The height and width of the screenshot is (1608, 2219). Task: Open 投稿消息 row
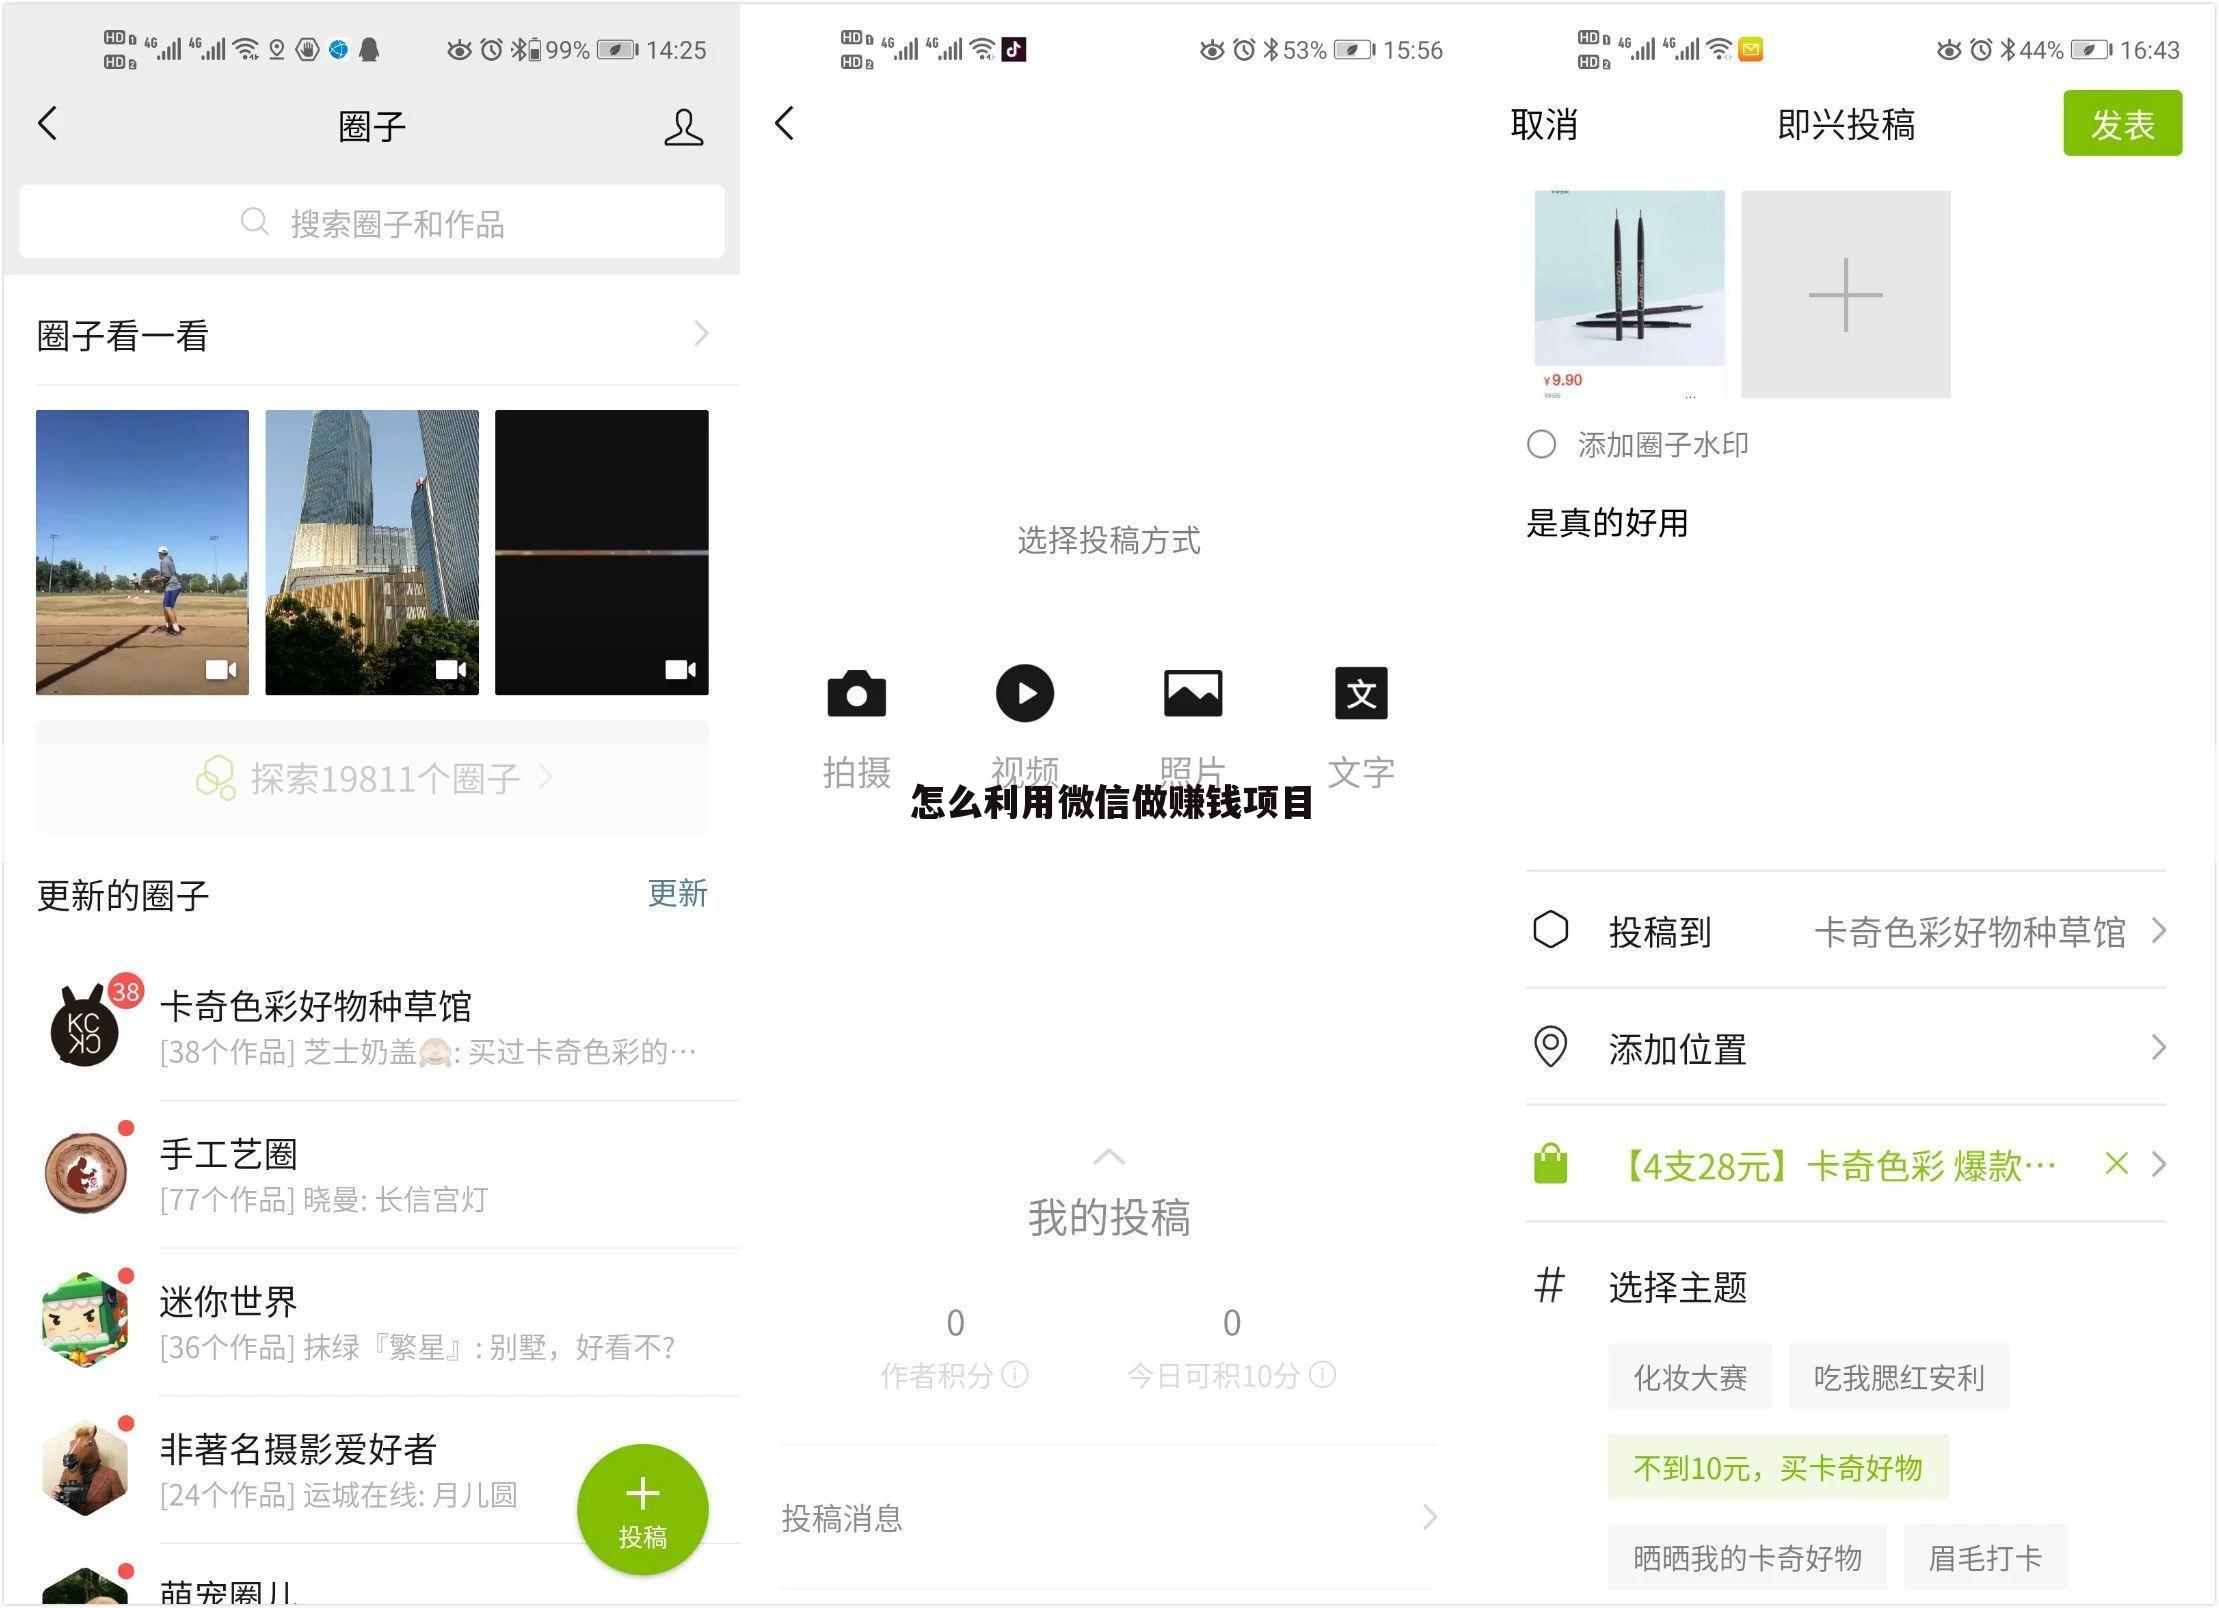click(1109, 1518)
